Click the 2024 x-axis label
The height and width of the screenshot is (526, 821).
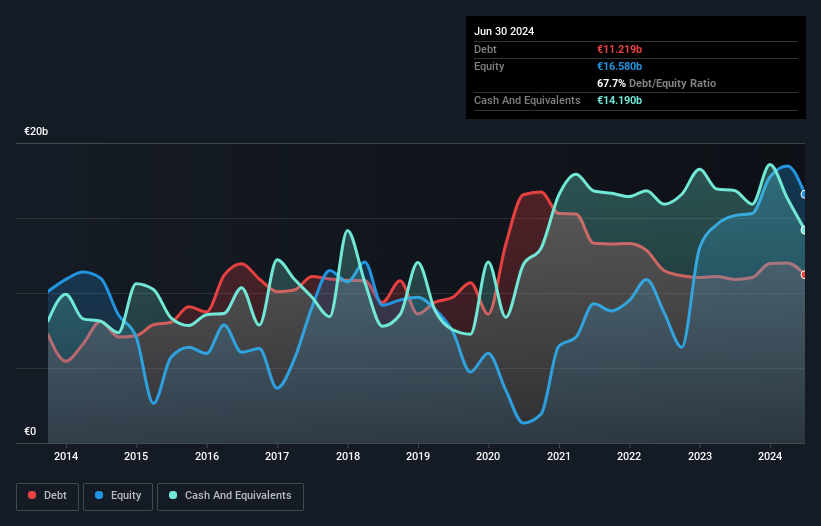coord(770,456)
